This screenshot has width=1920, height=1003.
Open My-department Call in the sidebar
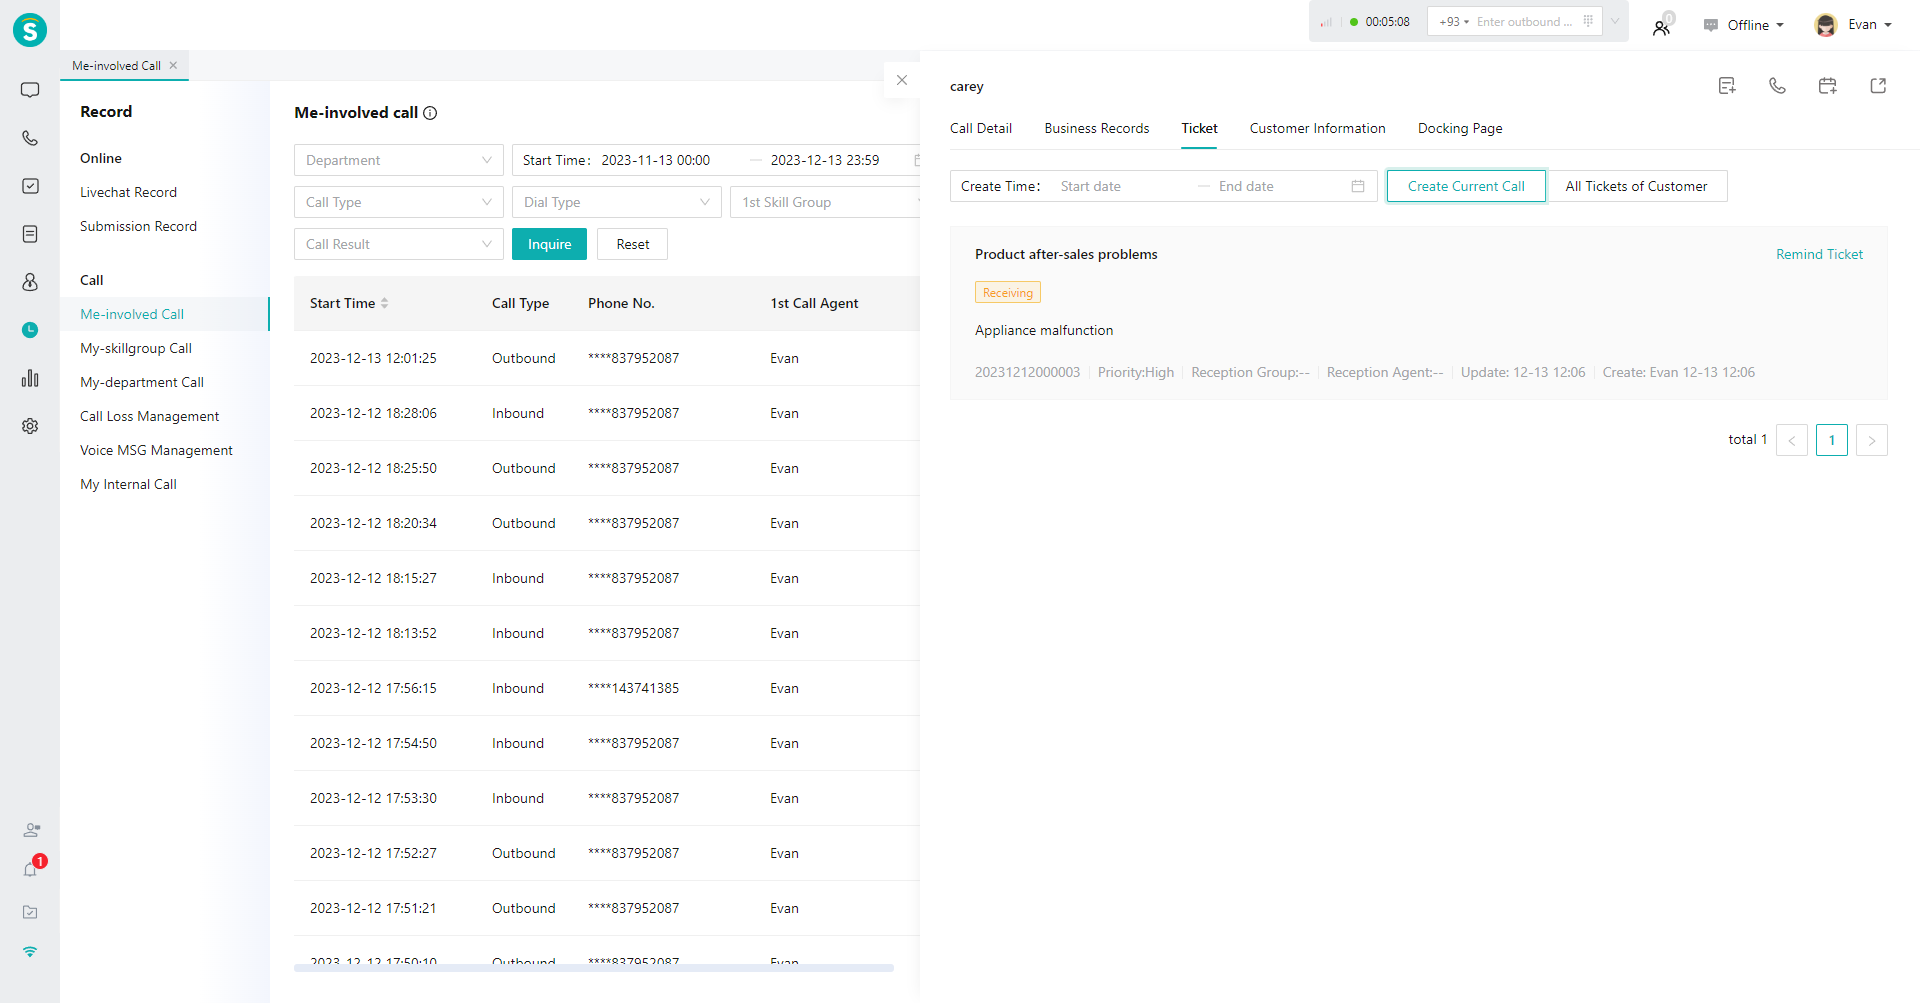click(142, 382)
